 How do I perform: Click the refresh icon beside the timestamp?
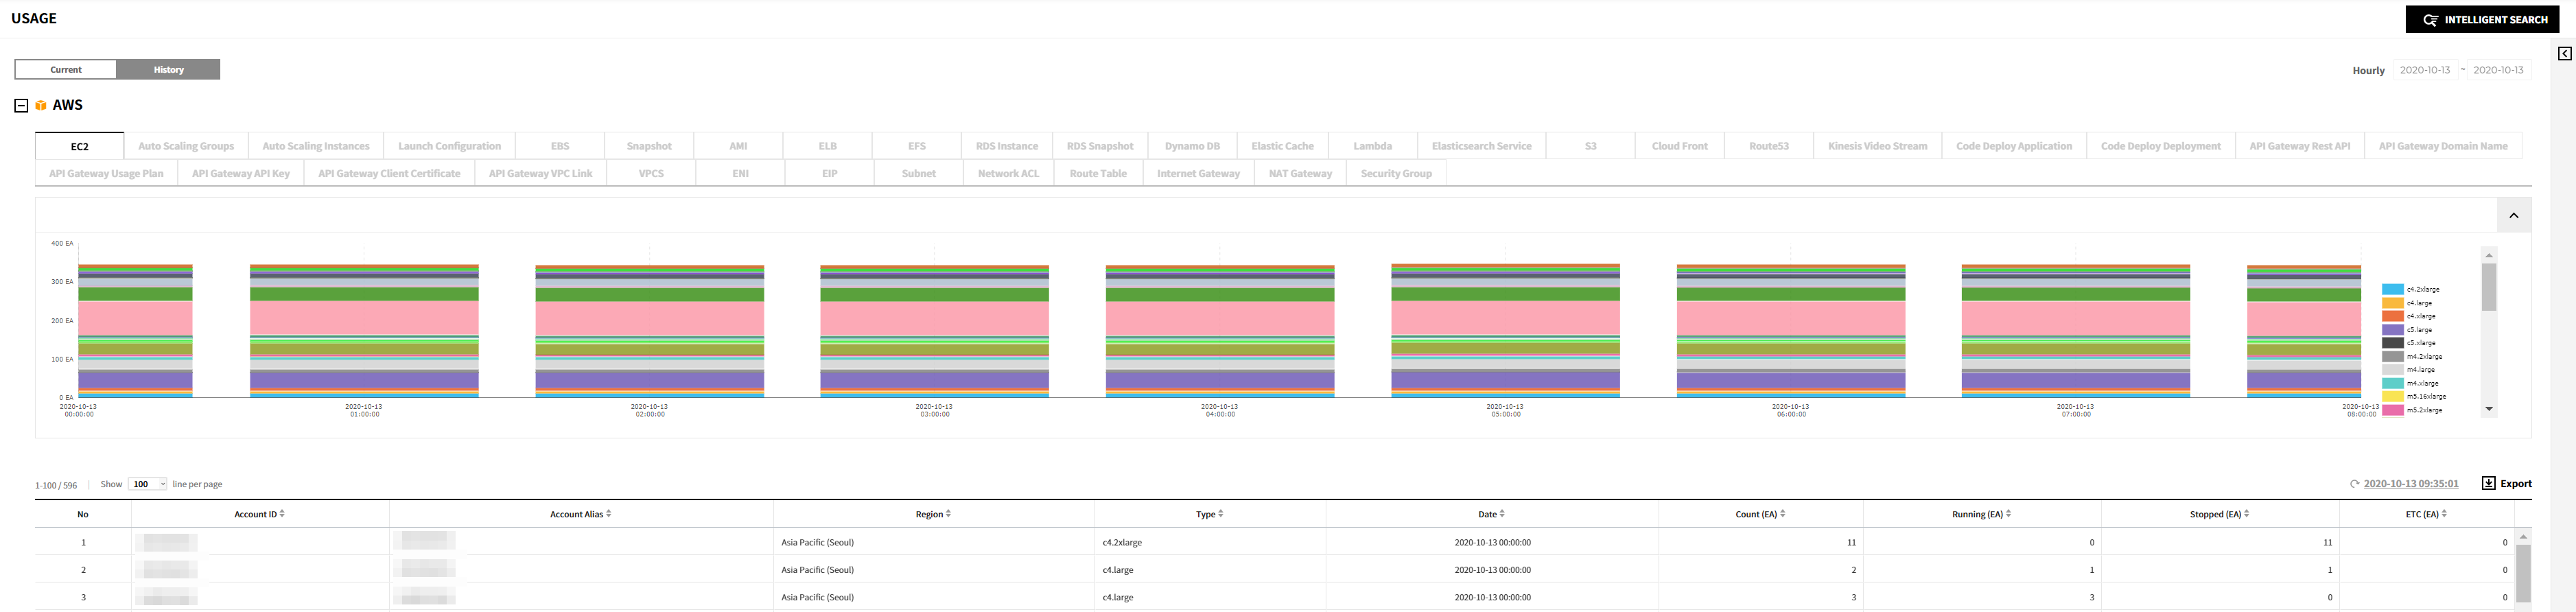2354,484
